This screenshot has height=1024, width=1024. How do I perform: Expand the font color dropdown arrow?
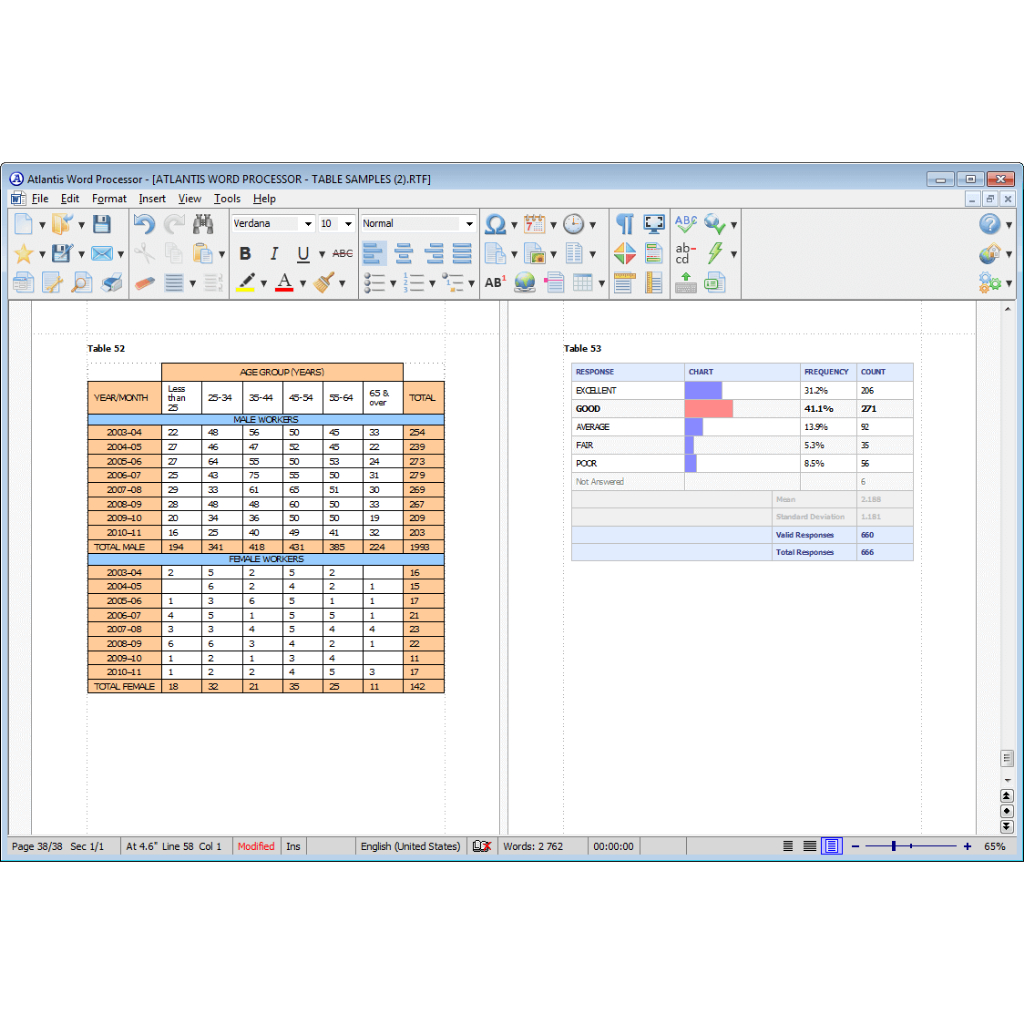click(303, 283)
